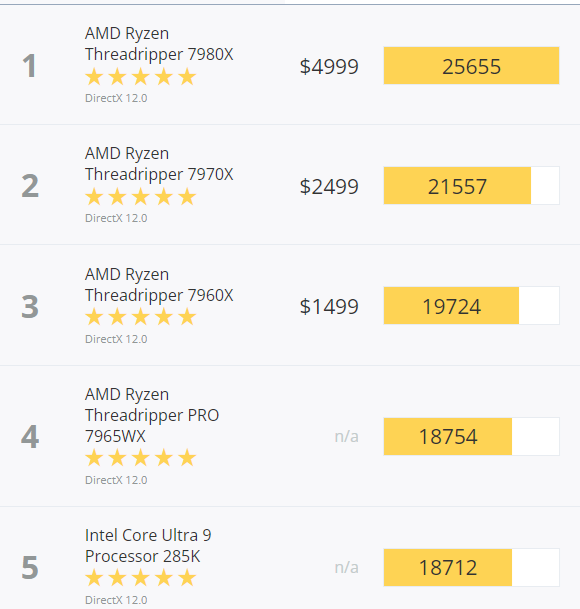Click the 19724 score bar
Screen dimensions: 580x609
(471, 306)
